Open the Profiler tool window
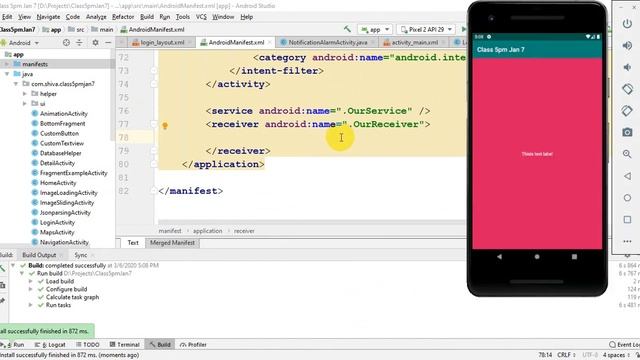 (x=193, y=344)
